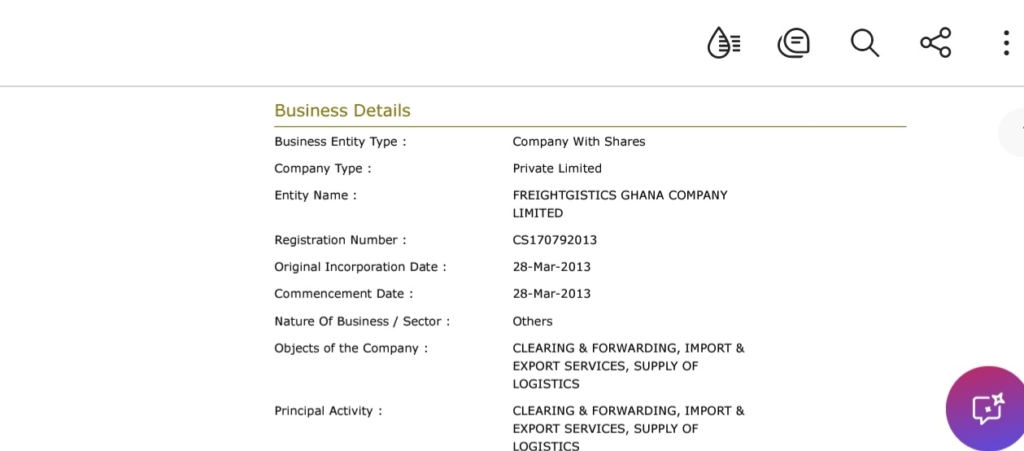The width and height of the screenshot is (1024, 451).
Task: Open Liquid Mode reading view
Action: coord(723,43)
